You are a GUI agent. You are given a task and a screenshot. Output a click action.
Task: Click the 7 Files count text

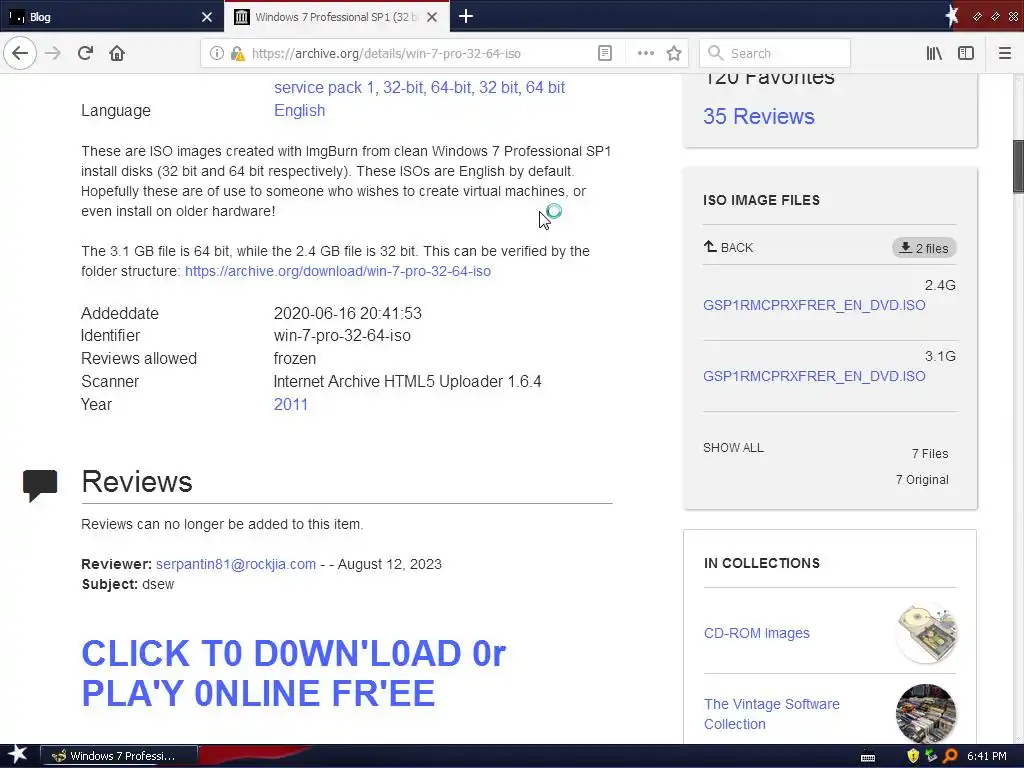point(930,454)
